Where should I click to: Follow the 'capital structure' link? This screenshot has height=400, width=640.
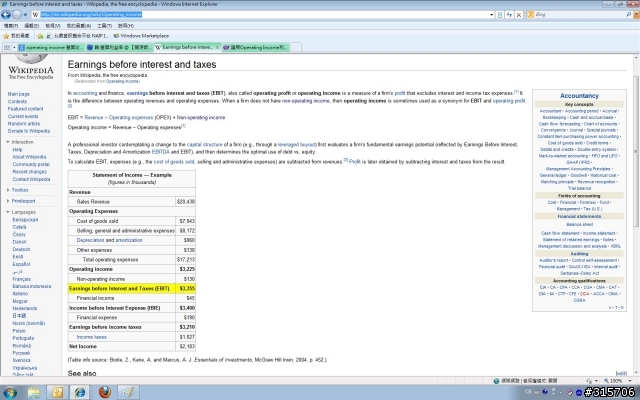coord(204,144)
